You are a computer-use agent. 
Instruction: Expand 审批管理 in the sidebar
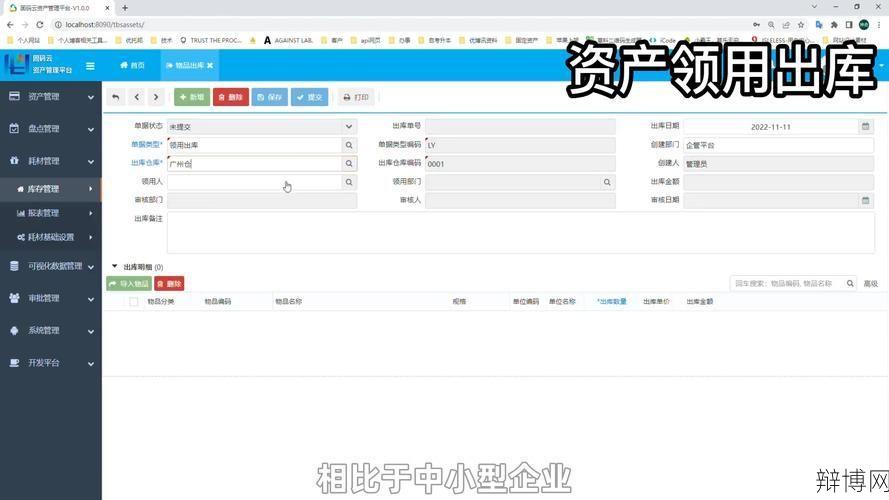pos(51,298)
